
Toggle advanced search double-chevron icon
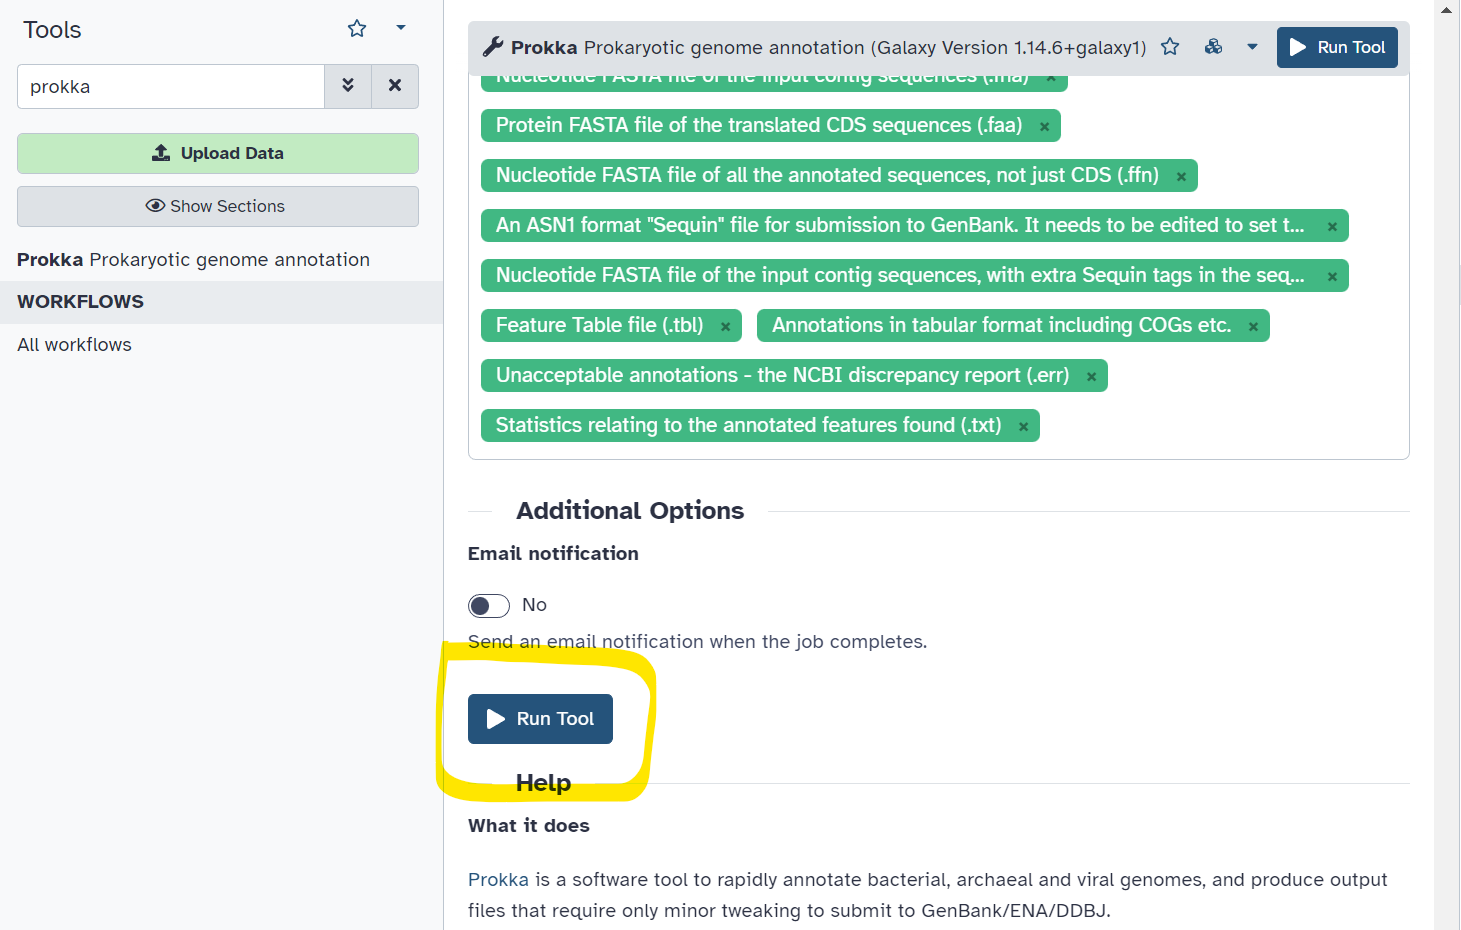click(348, 86)
